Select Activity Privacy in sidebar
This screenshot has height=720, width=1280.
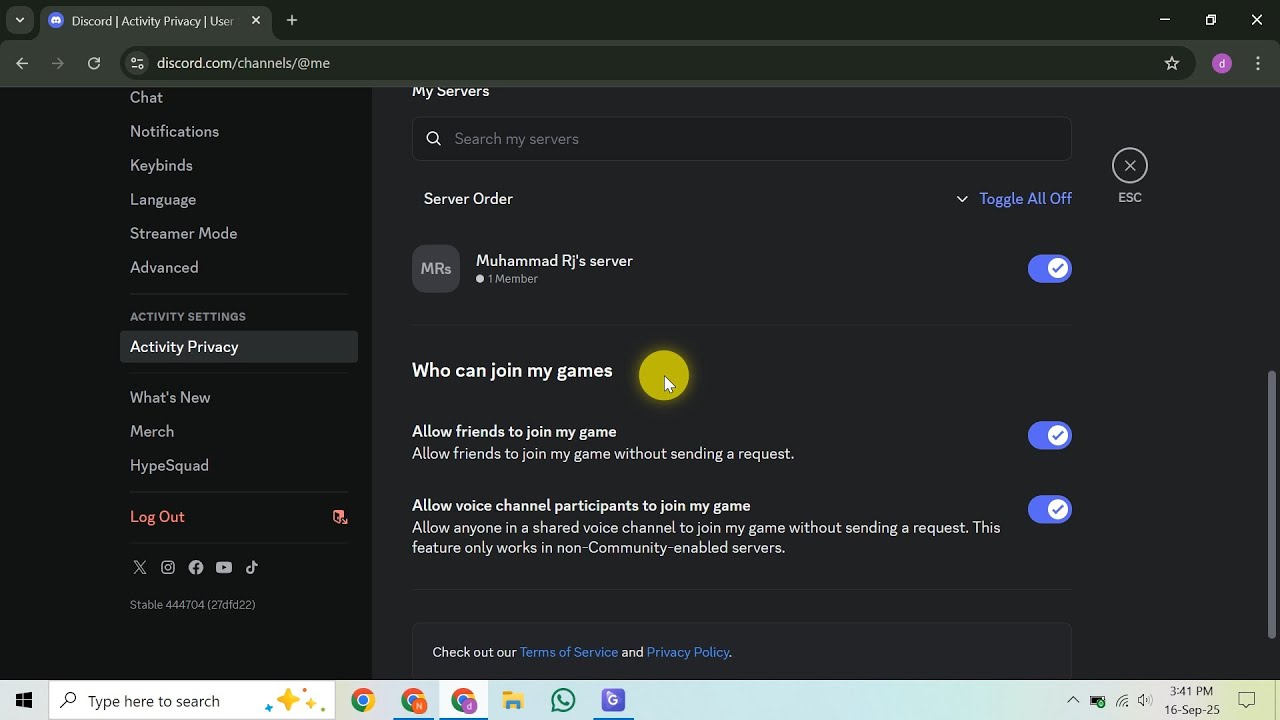(239, 347)
